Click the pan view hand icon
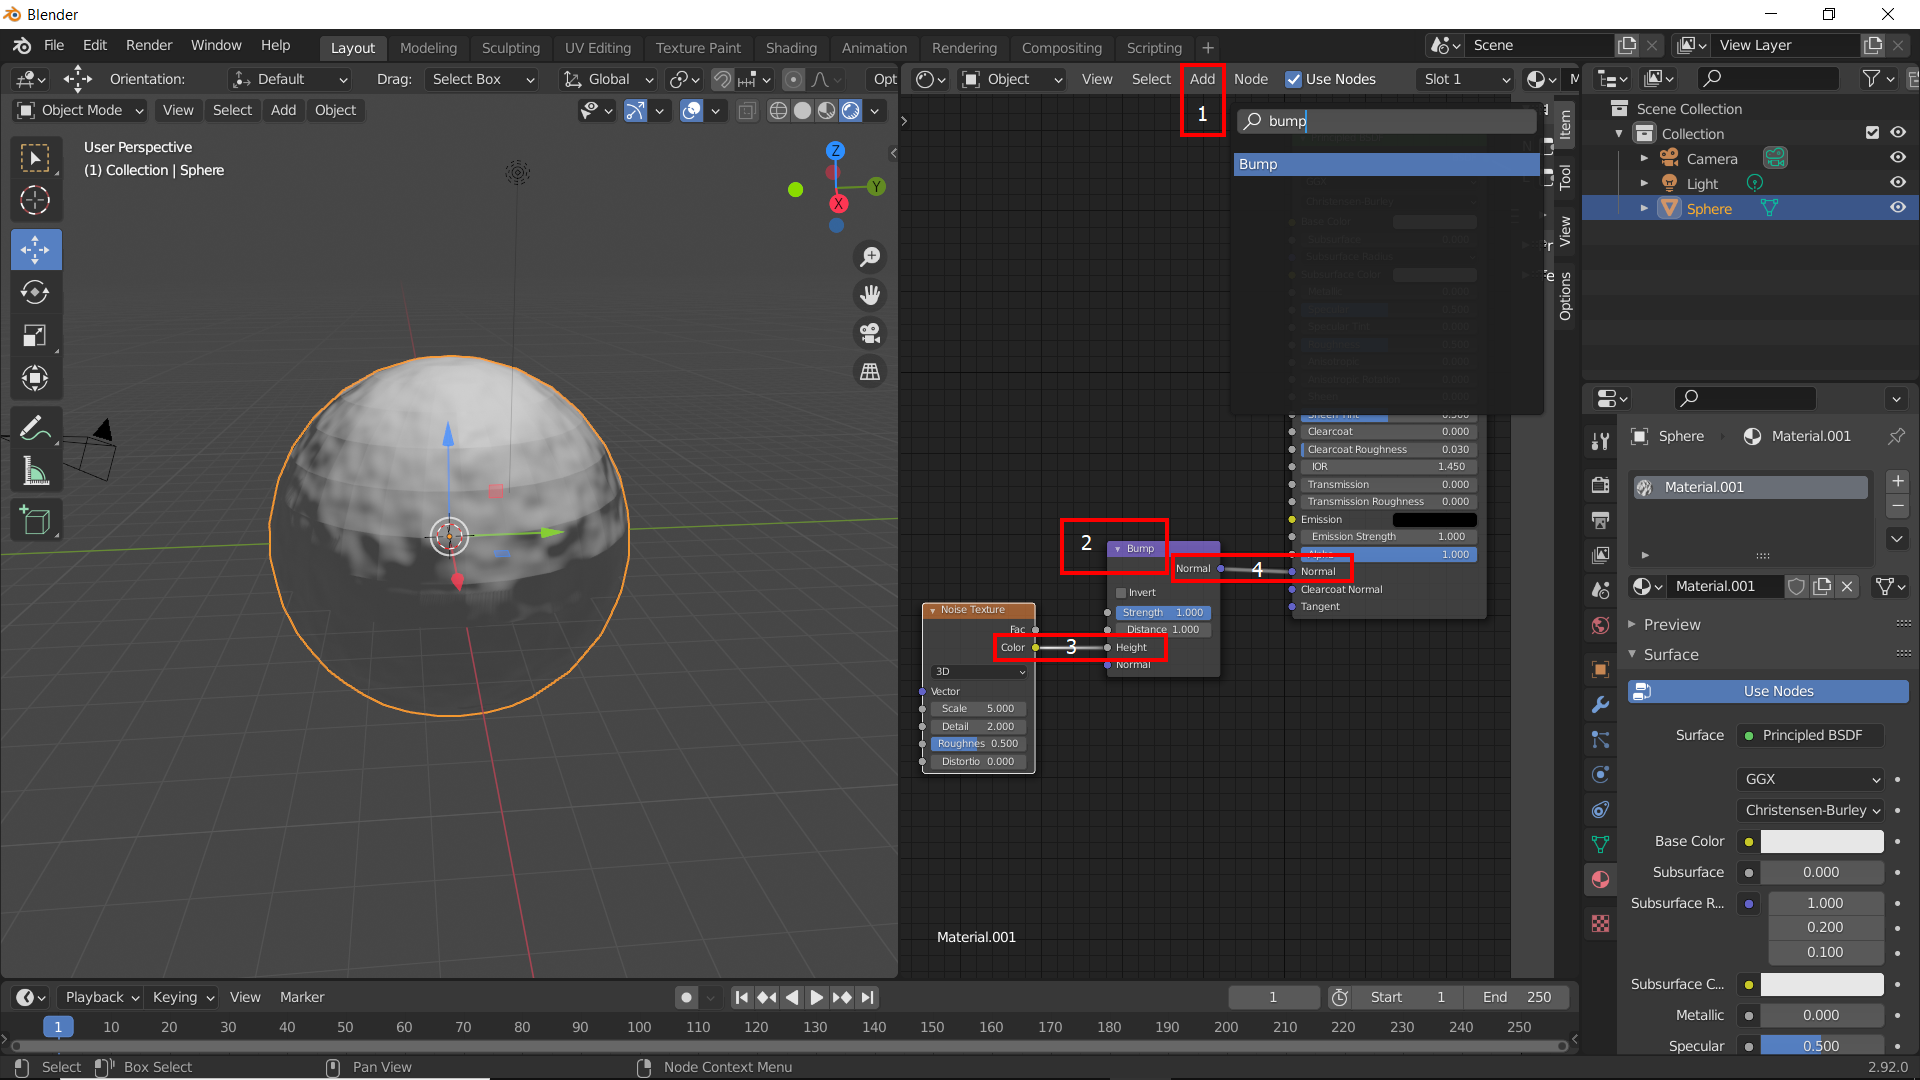The width and height of the screenshot is (1920, 1080). [870, 295]
